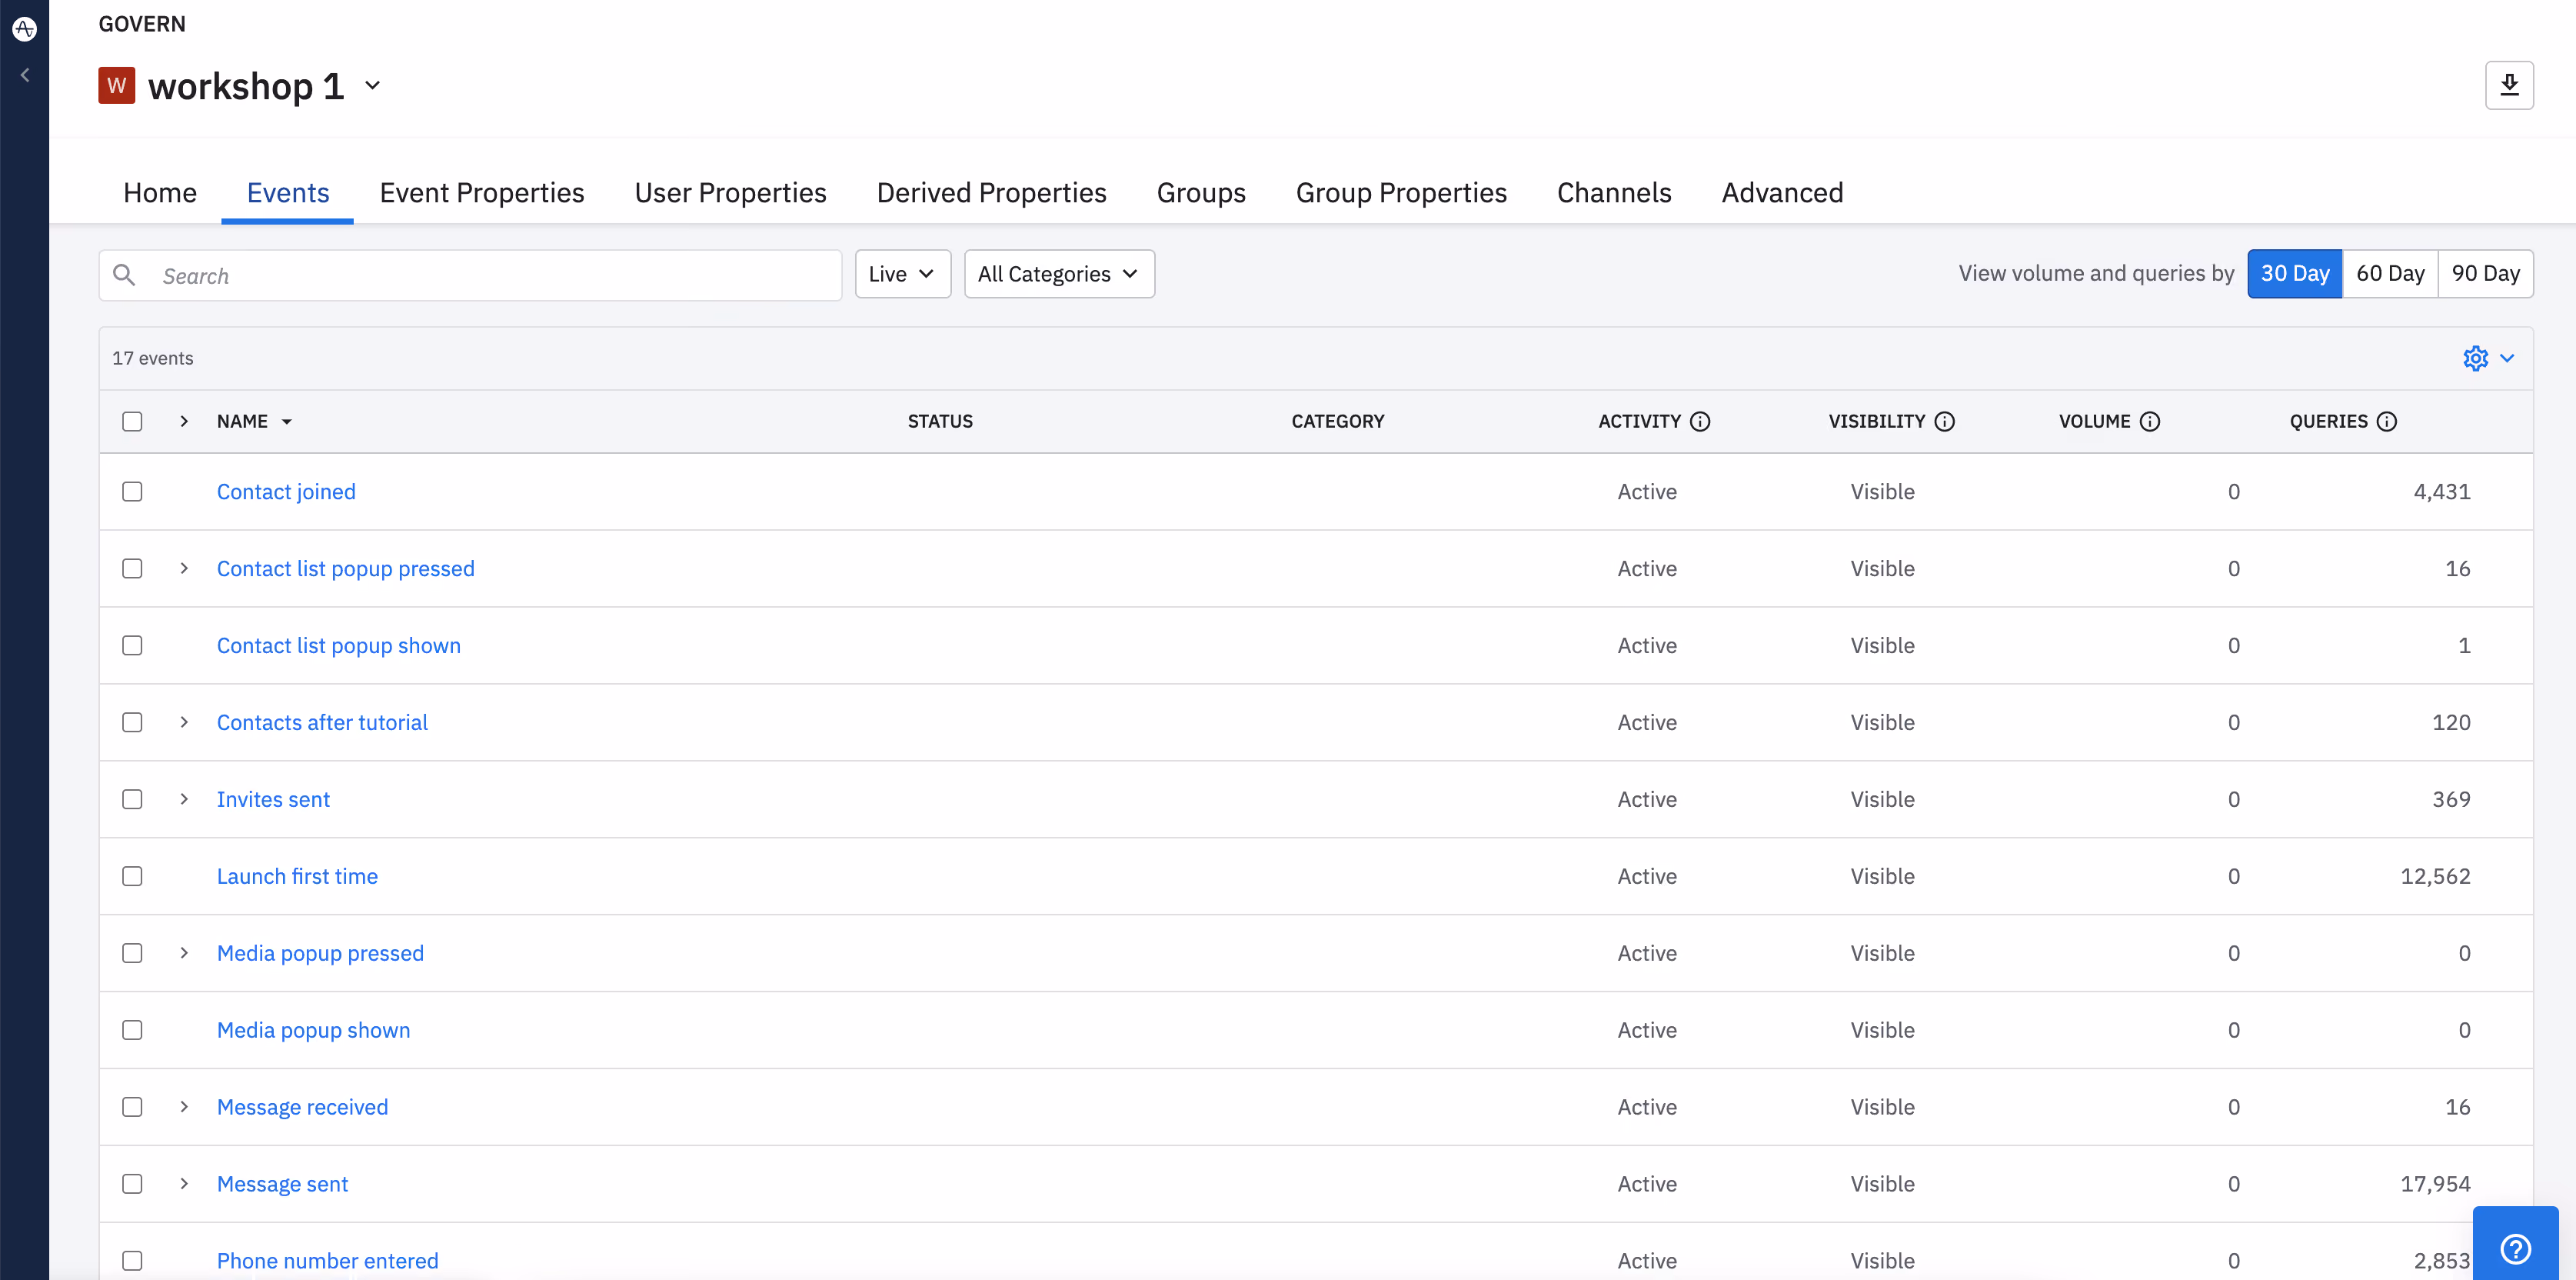Click the Volume info icon
This screenshot has height=1280, width=2576.
click(x=2150, y=421)
